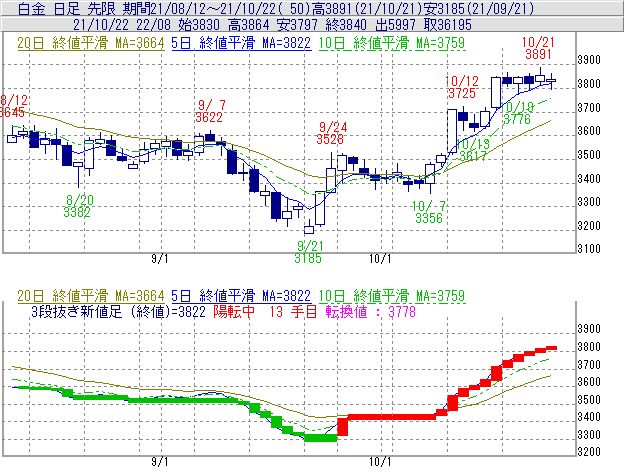Viewport: 624px width, 475px height.
Task: Click the 10/12 3725 high label
Action: (x=462, y=87)
